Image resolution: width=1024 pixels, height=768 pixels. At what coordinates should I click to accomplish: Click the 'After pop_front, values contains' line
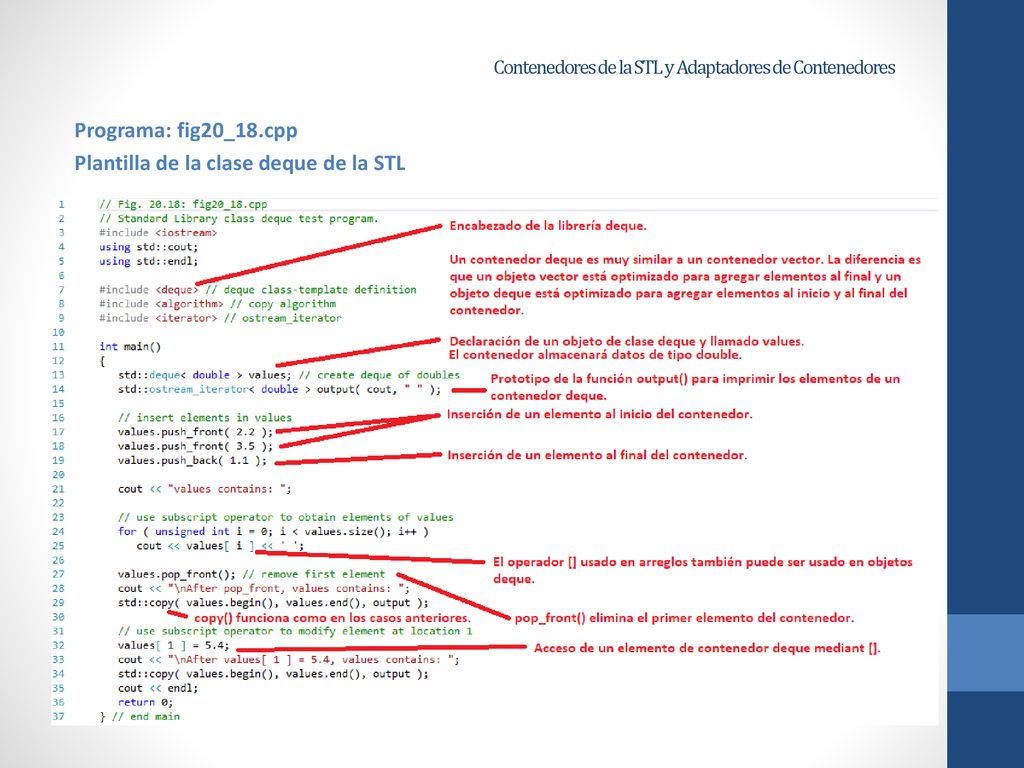point(264,588)
